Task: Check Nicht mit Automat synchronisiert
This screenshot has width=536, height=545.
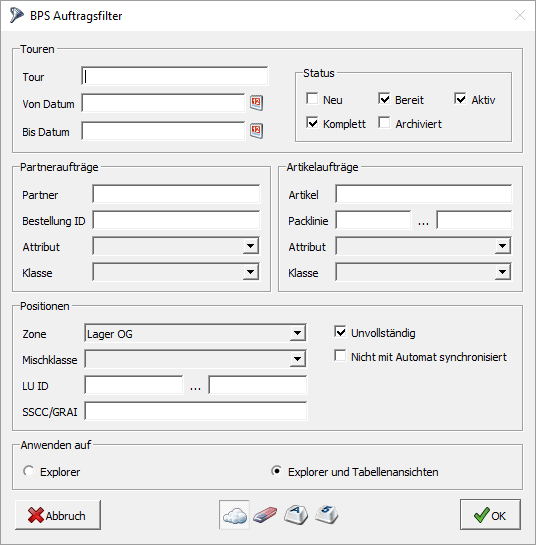Action: click(x=340, y=356)
